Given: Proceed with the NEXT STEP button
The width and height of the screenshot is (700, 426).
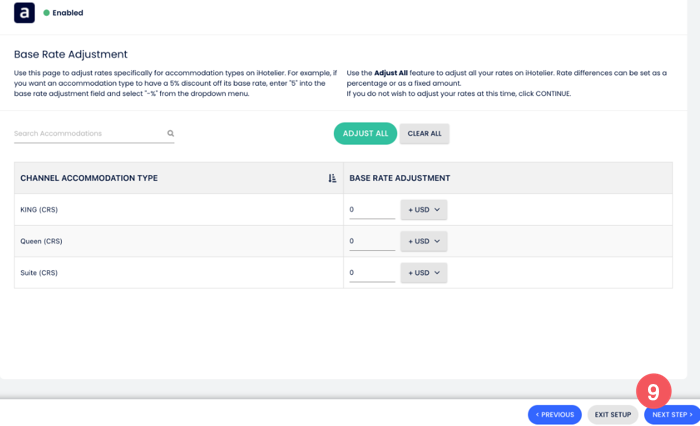Looking at the screenshot, I should 672,414.
